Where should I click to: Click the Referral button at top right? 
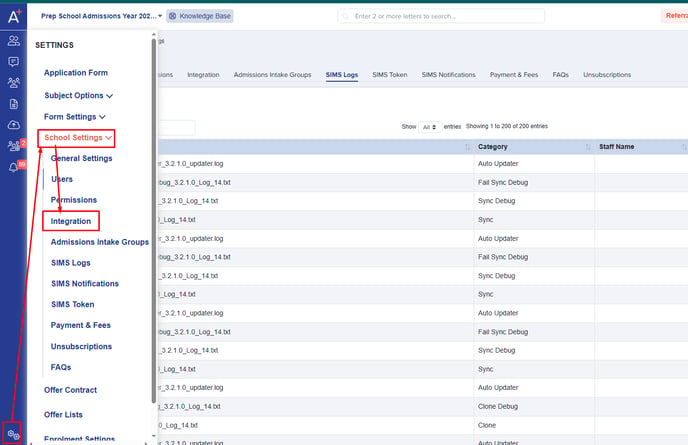[674, 16]
